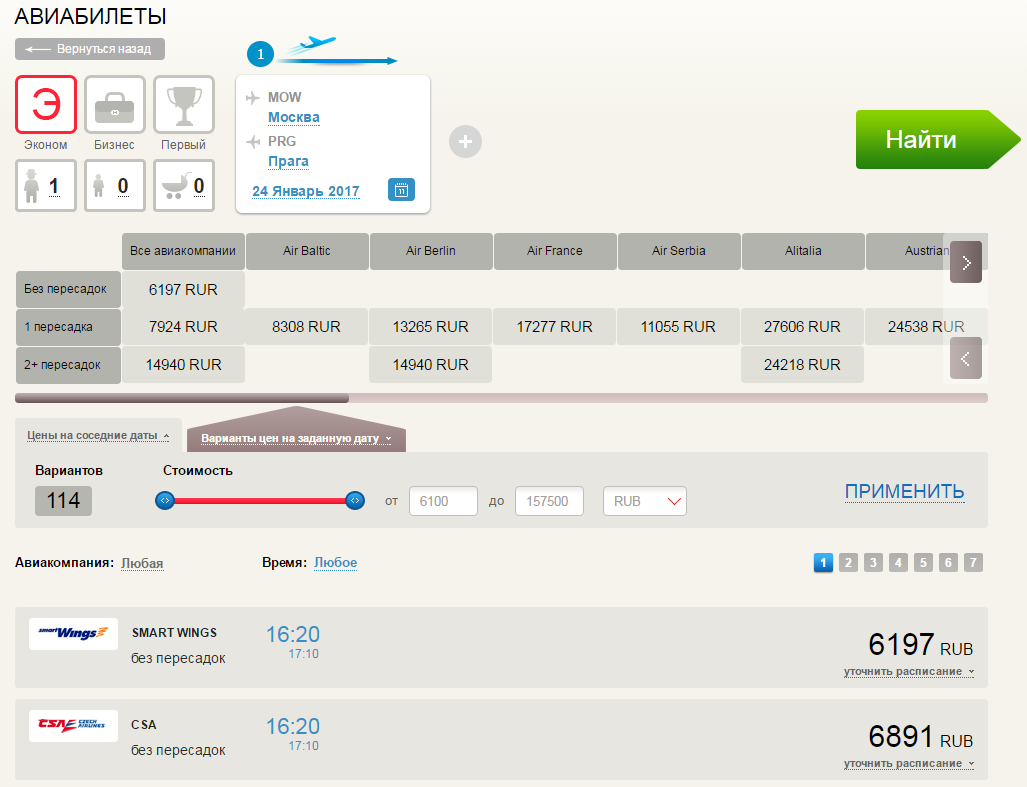Click the left price slider handle
1027x787 pixels.
click(166, 500)
